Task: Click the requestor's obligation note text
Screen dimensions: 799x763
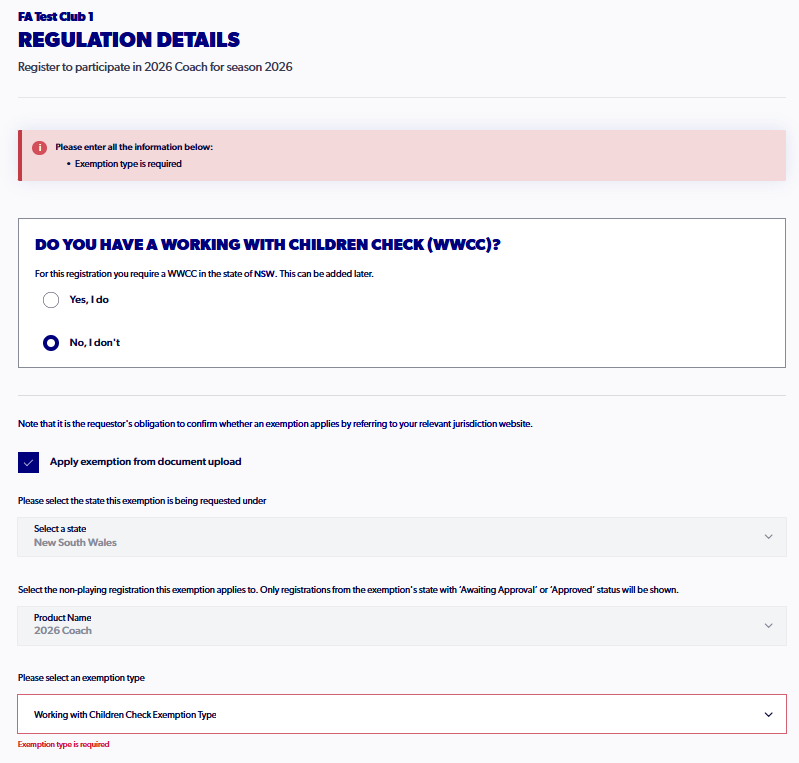Action: pos(275,424)
